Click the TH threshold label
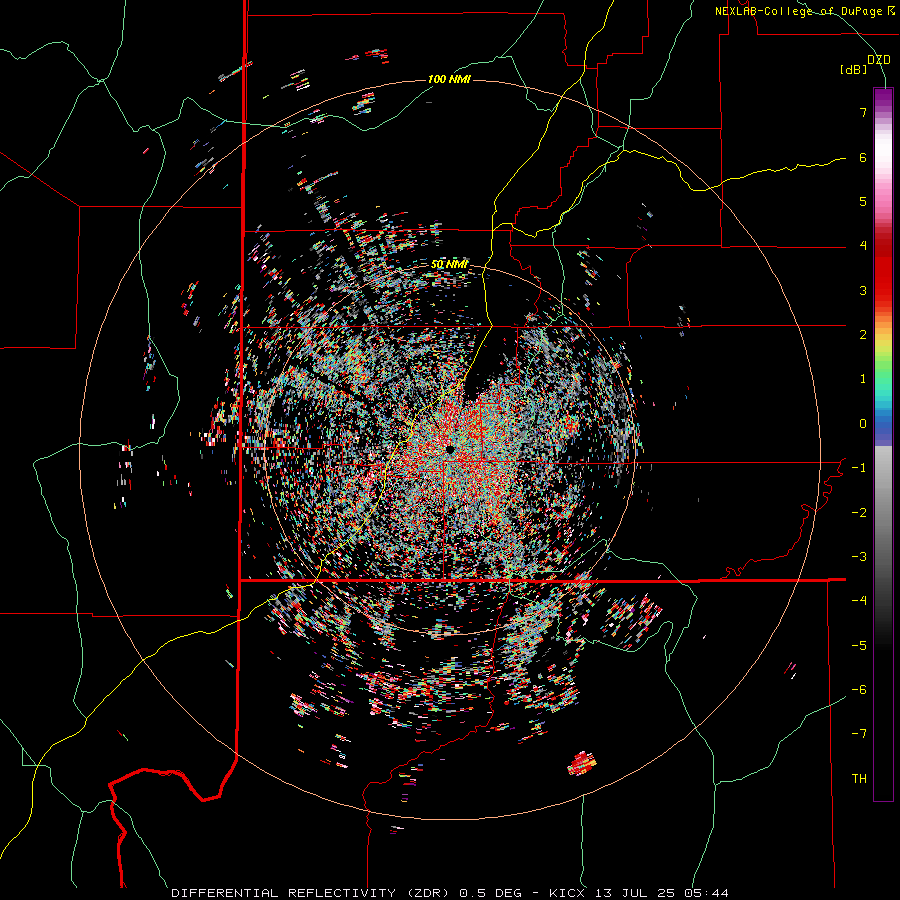This screenshot has height=900, width=900. 859,779
